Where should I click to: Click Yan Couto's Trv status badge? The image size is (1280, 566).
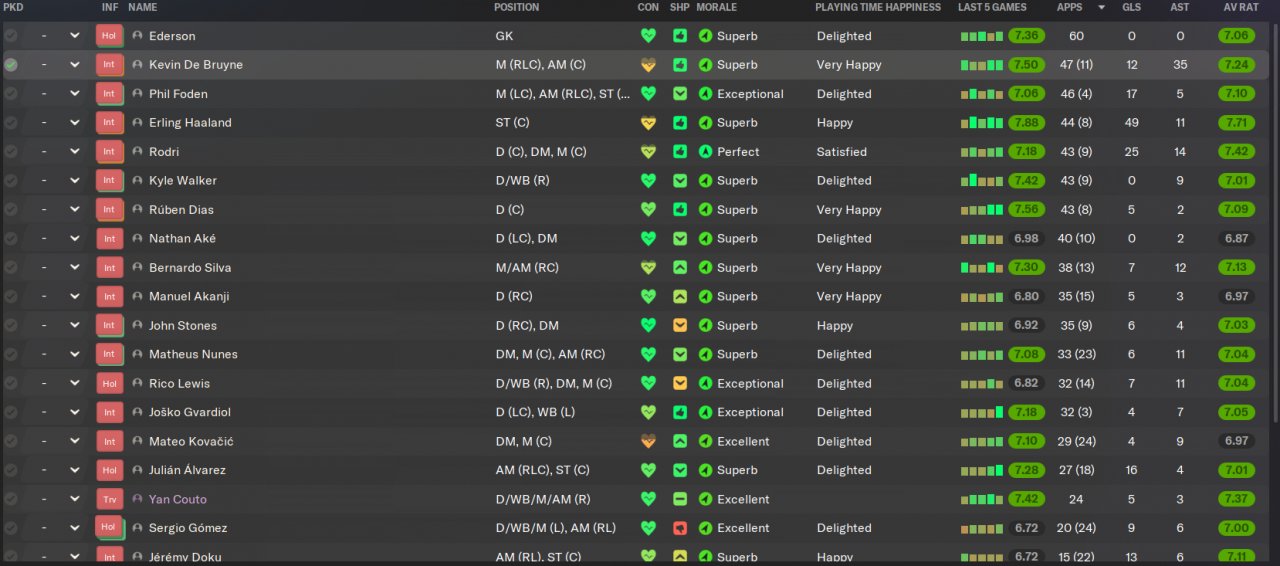109,499
